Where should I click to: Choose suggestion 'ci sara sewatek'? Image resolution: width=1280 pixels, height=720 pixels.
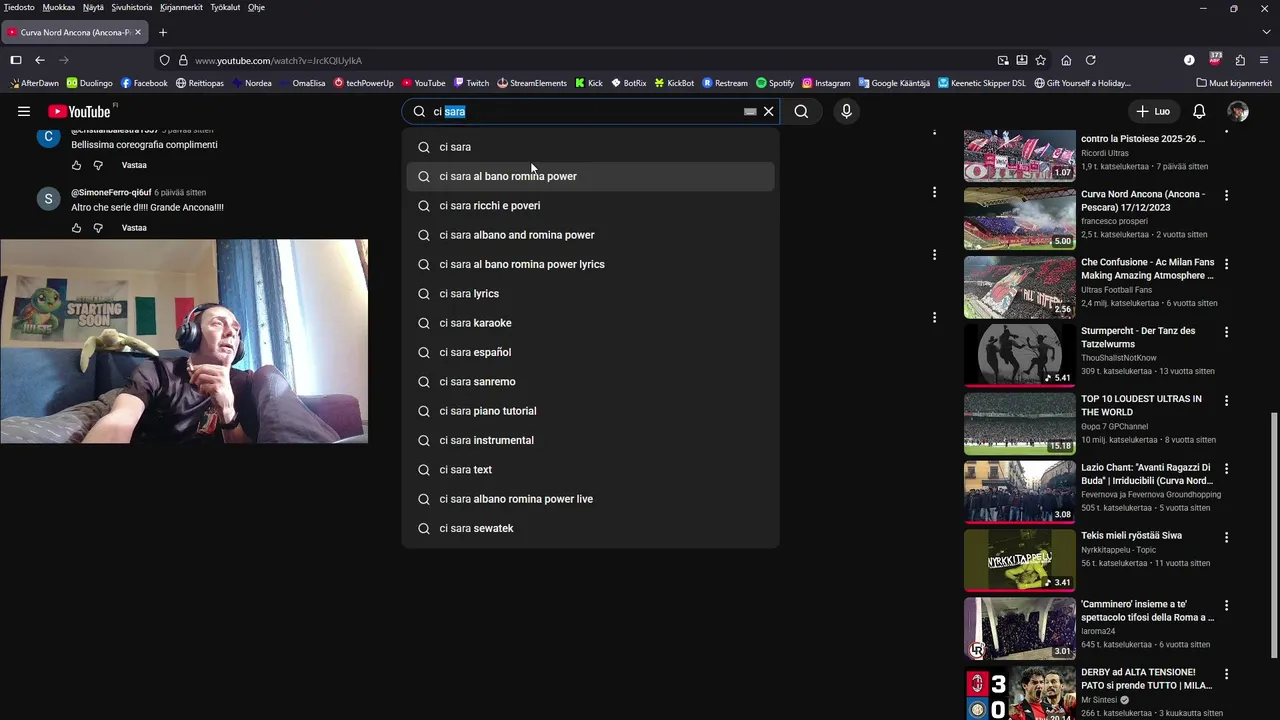[x=590, y=528]
